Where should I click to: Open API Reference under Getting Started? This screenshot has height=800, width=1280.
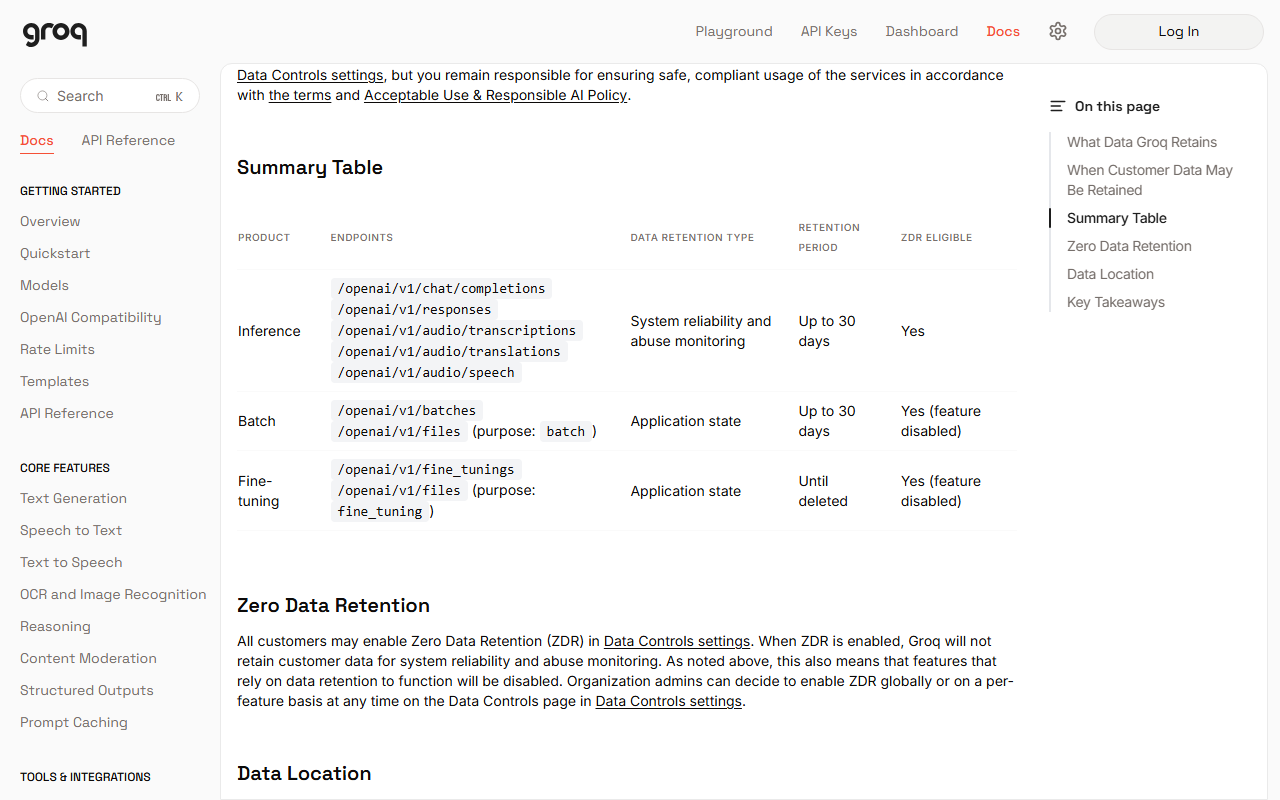point(67,413)
